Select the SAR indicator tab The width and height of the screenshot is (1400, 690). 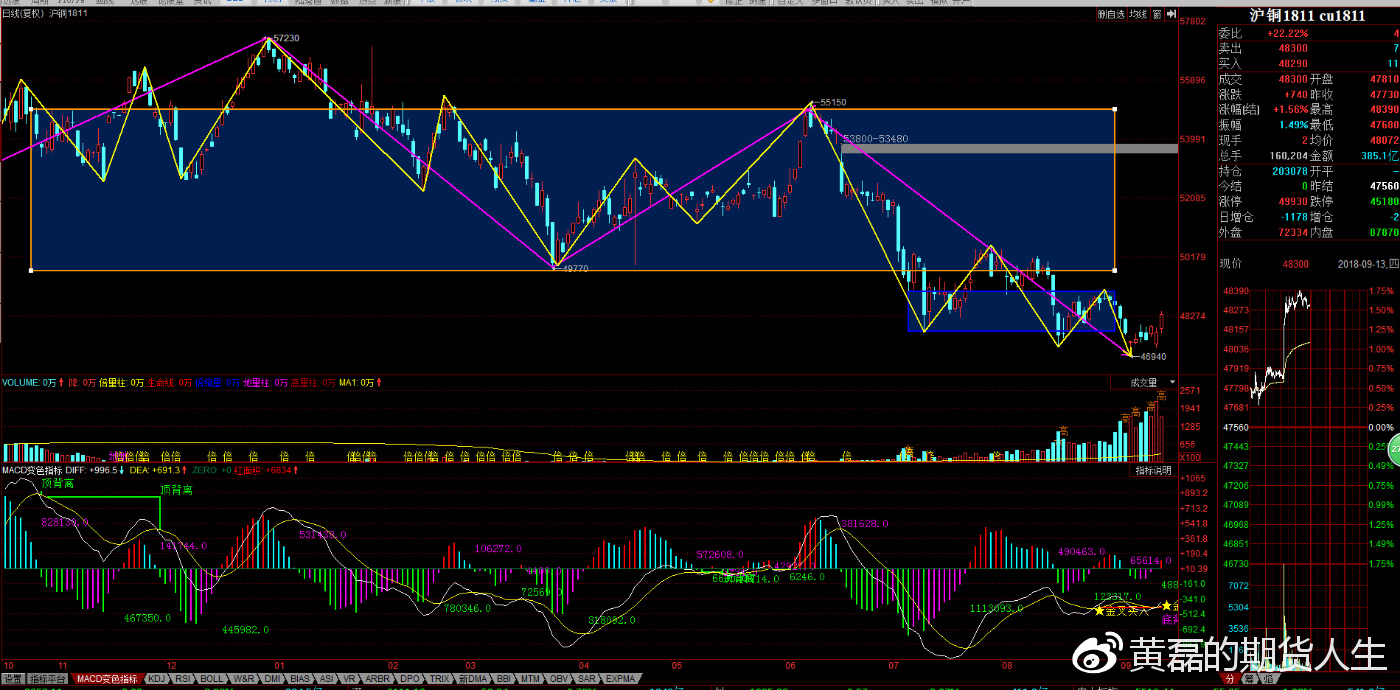(x=587, y=679)
